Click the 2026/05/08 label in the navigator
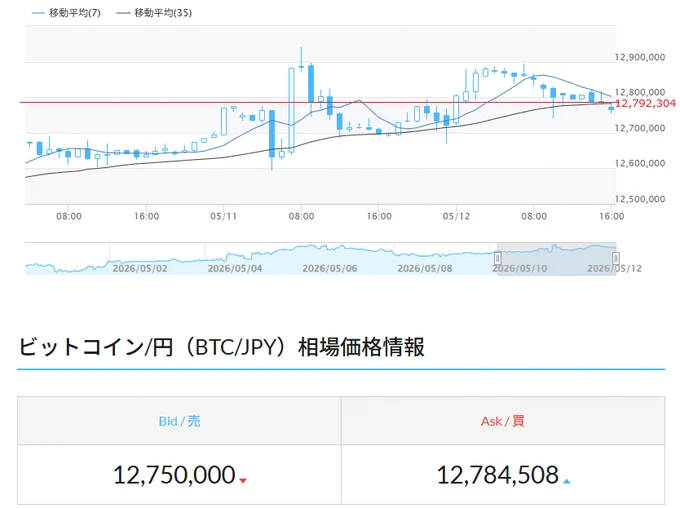The image size is (680, 508). pyautogui.click(x=425, y=269)
